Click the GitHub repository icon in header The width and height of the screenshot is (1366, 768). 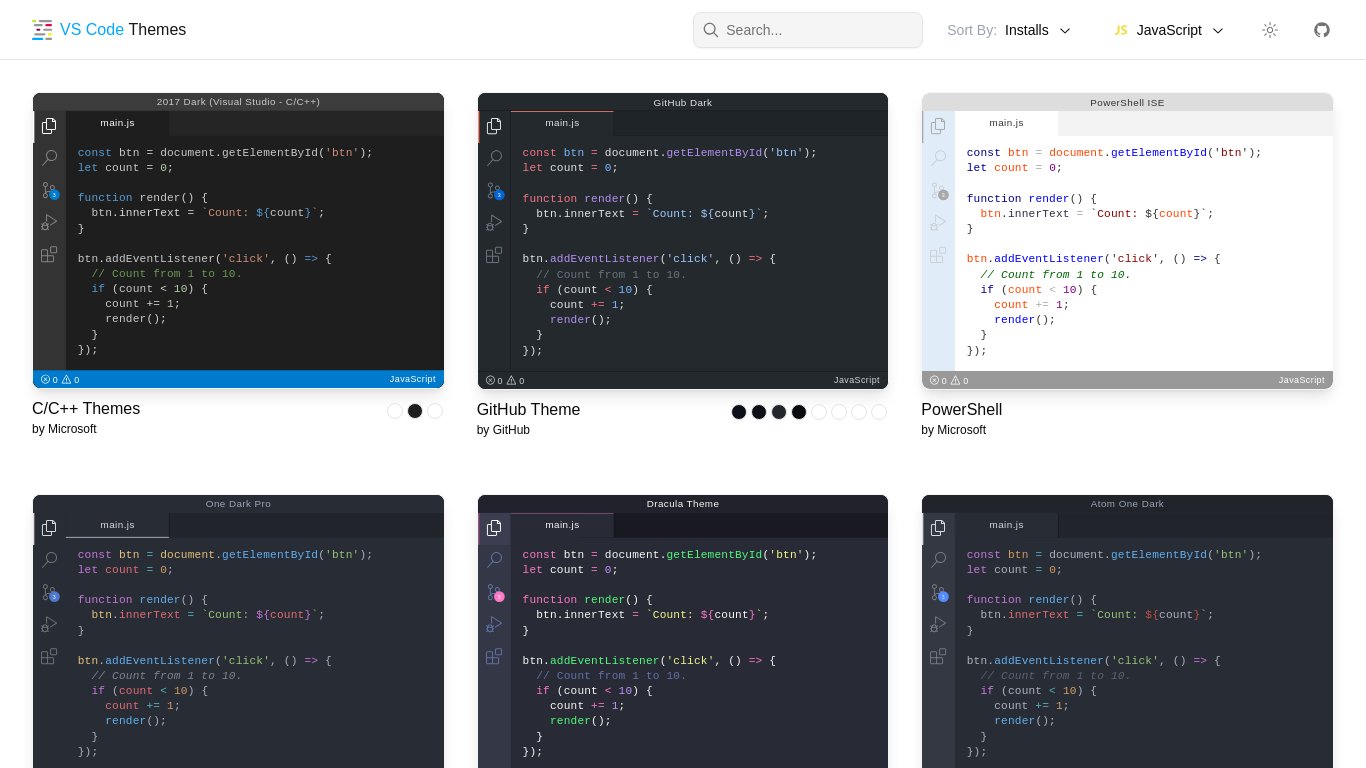pyautogui.click(x=1321, y=30)
